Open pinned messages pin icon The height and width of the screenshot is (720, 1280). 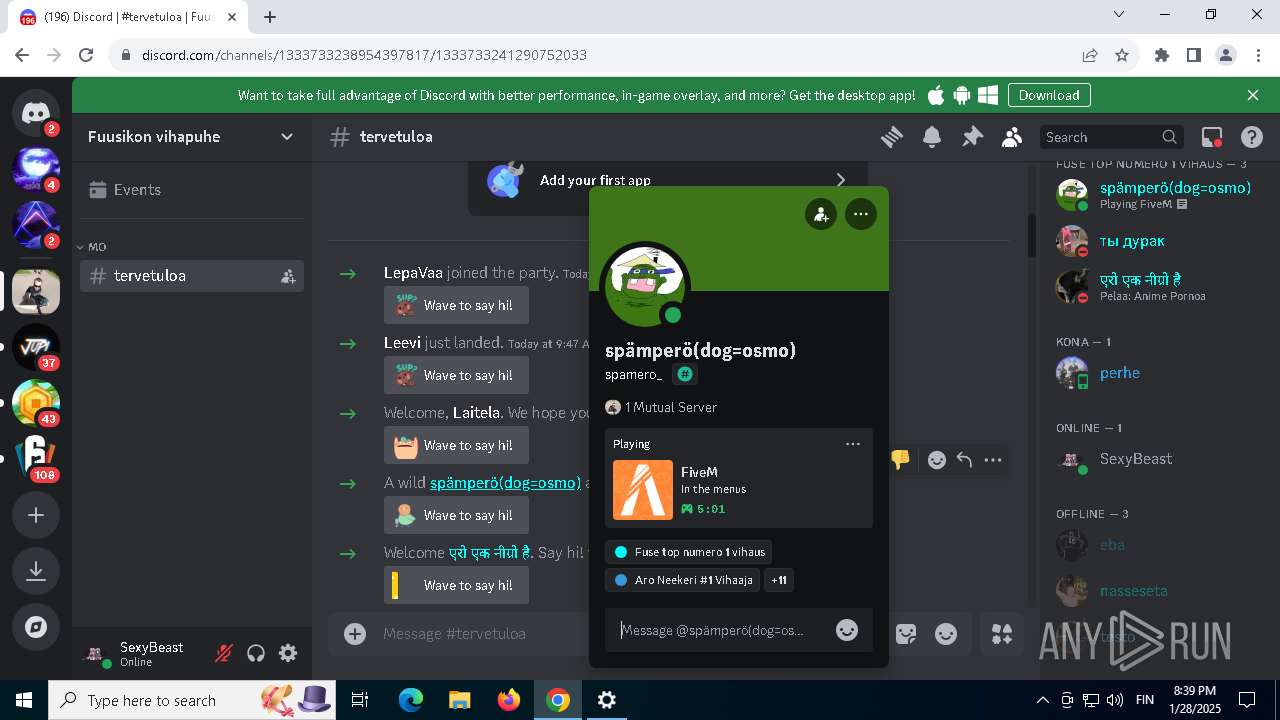[x=972, y=137]
